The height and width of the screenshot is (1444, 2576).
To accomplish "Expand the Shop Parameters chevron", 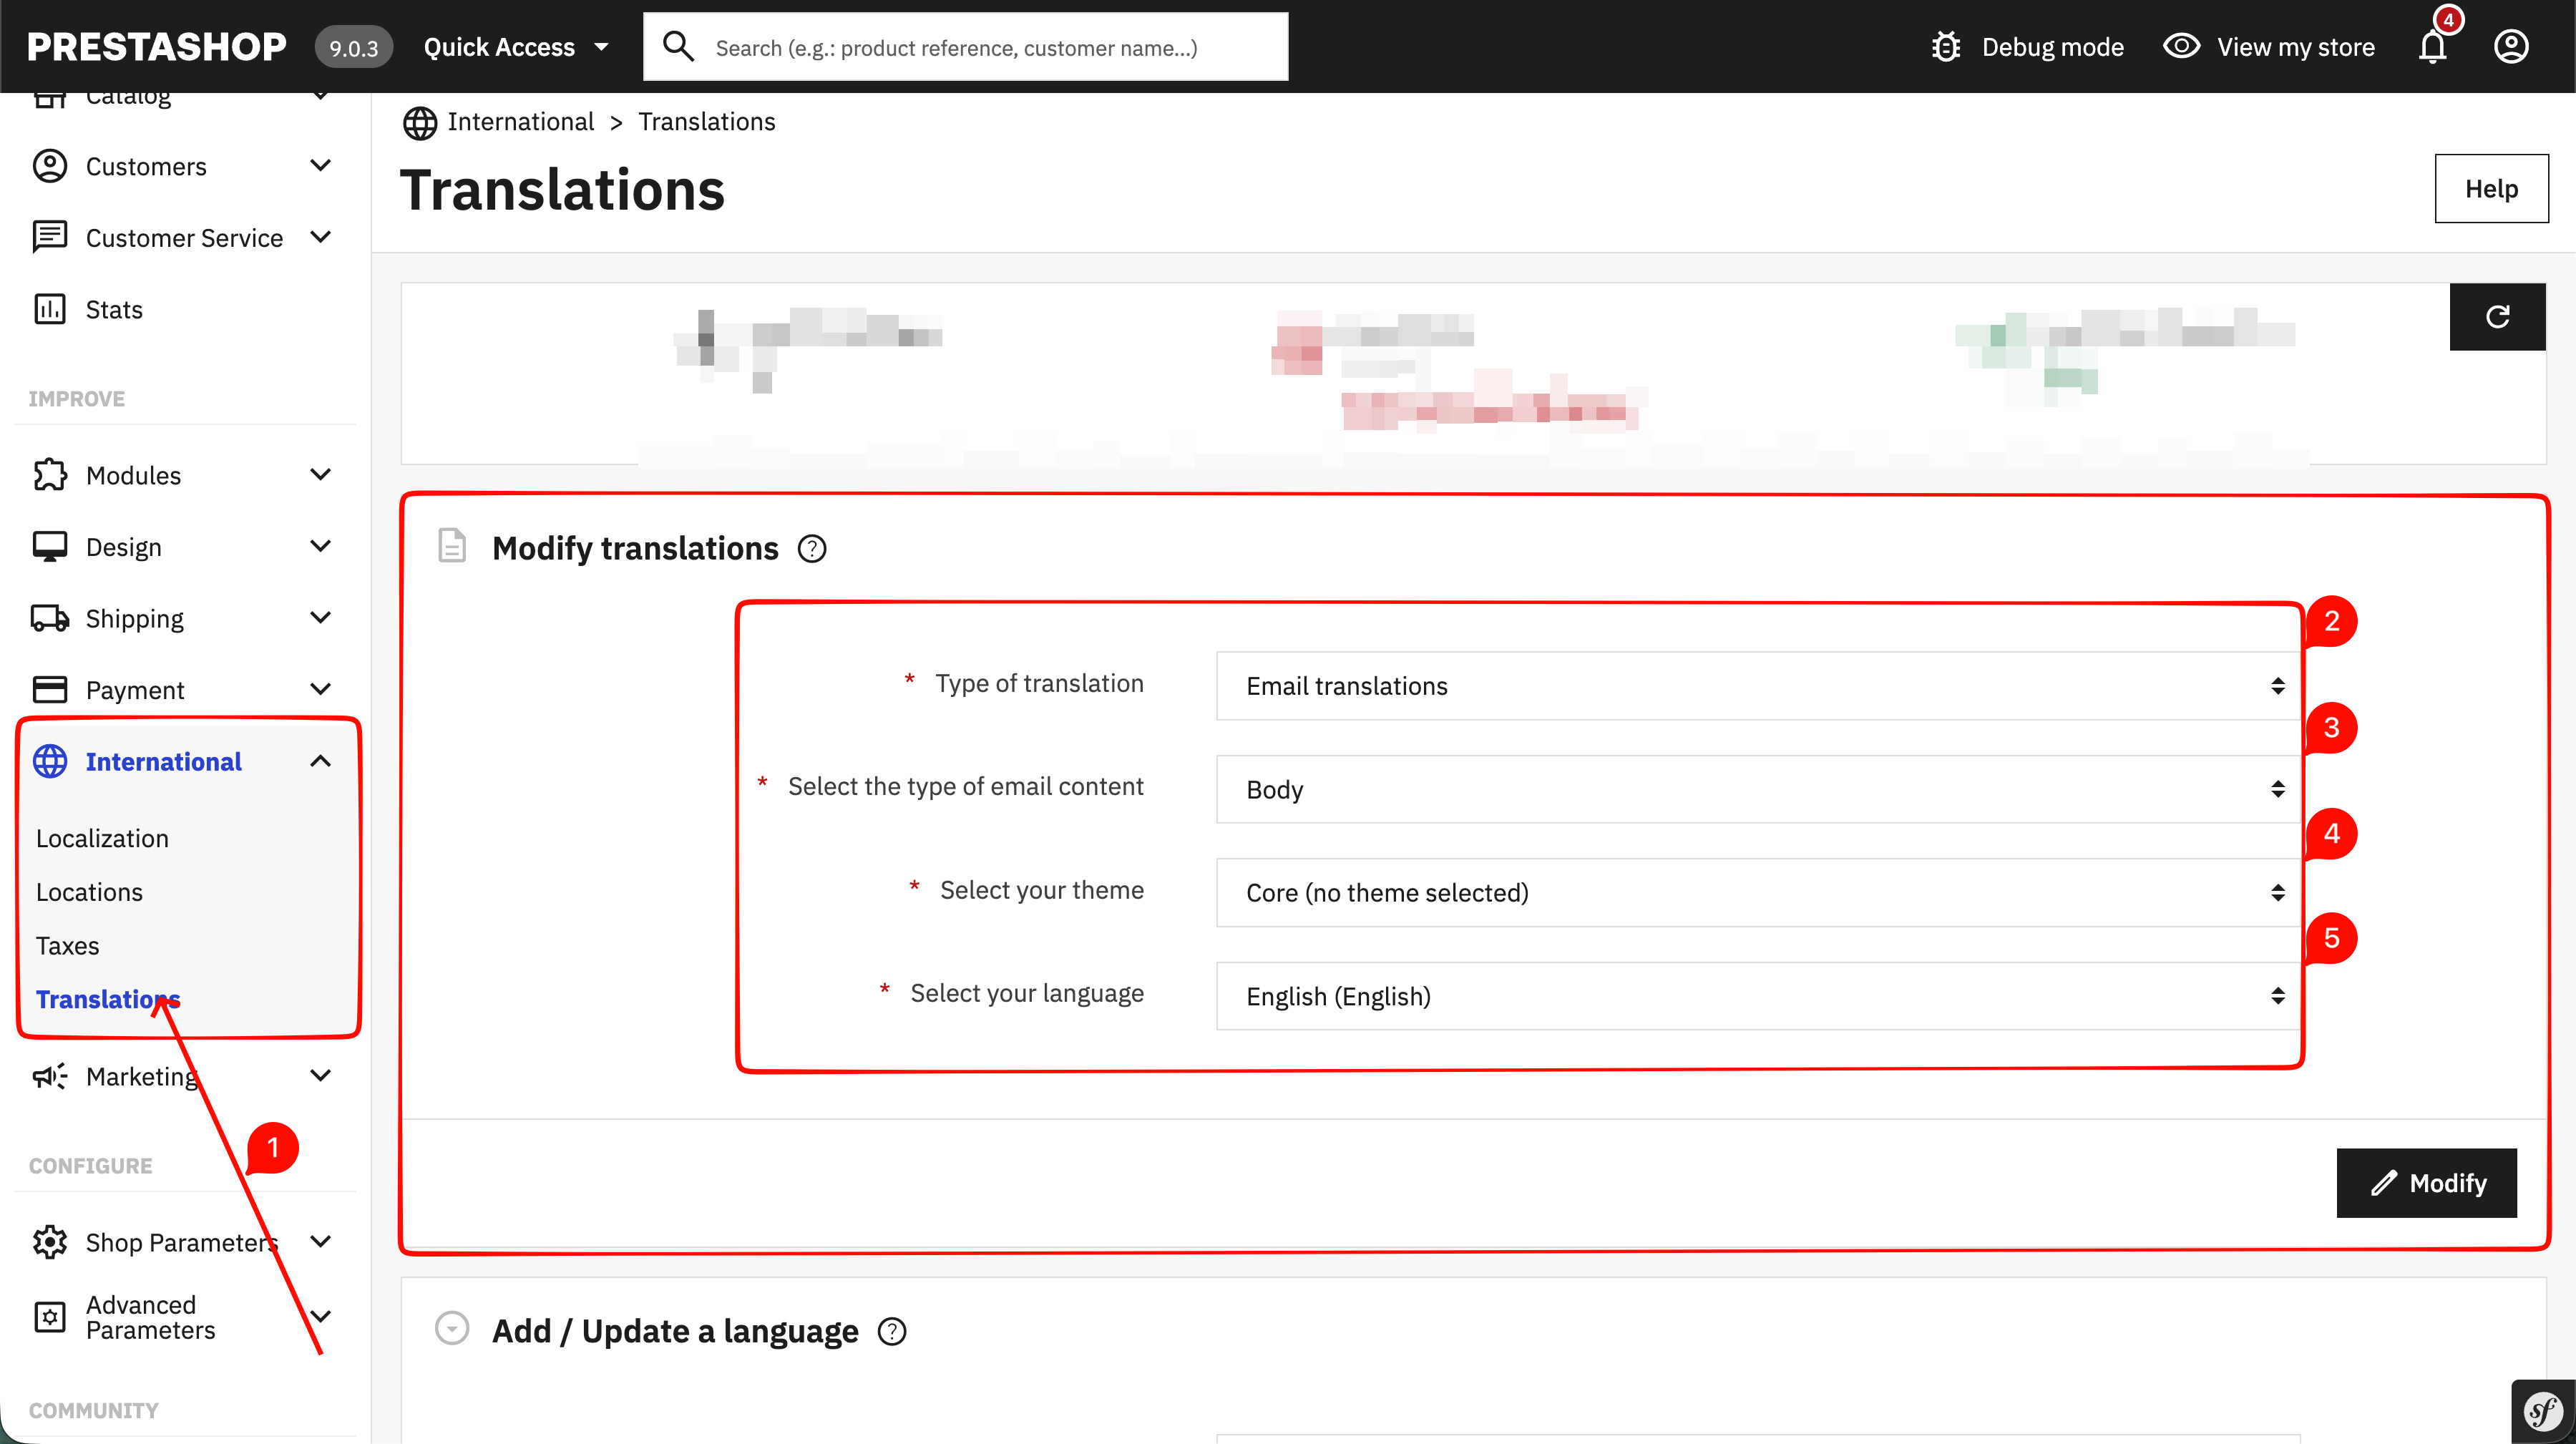I will coord(320,1241).
